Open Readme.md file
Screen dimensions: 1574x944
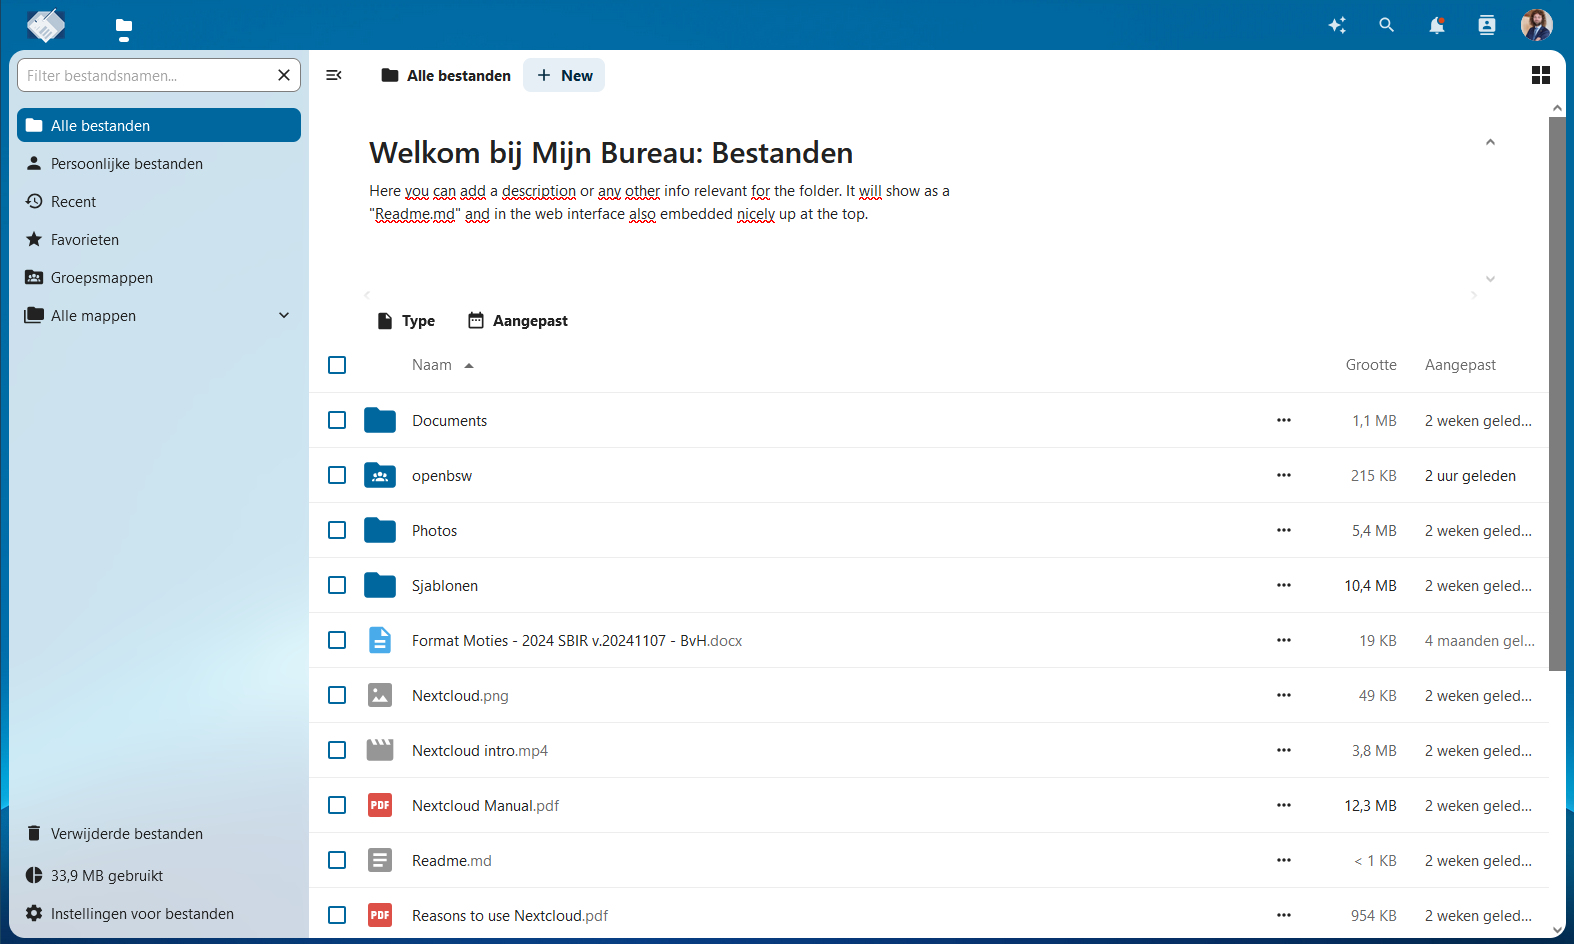pyautogui.click(x=452, y=860)
